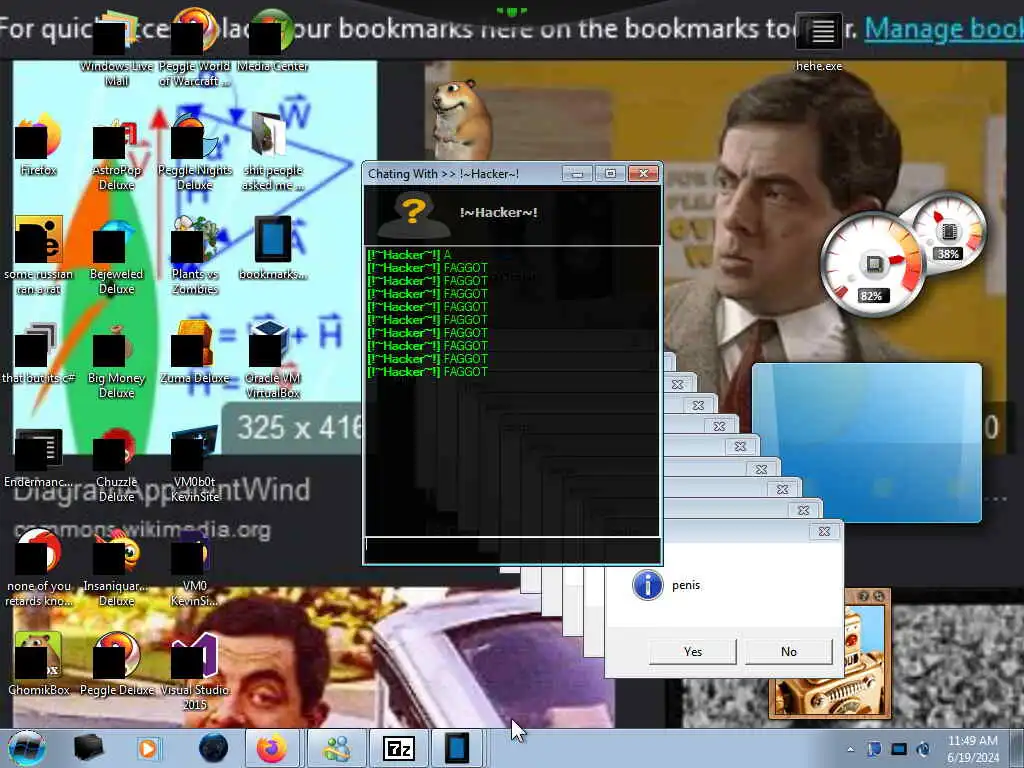
Task: Open the Endermanc... desktop icon
Action: 39,458
